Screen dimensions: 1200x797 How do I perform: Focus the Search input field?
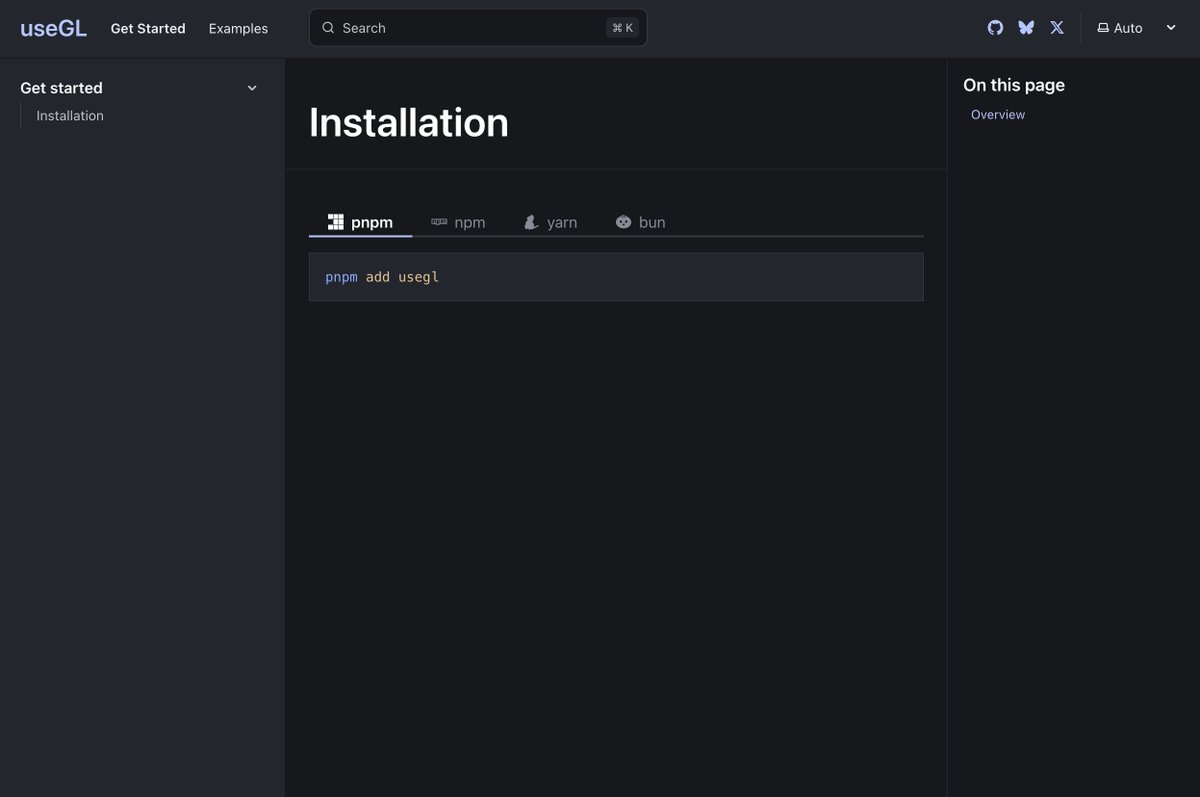tap(478, 28)
